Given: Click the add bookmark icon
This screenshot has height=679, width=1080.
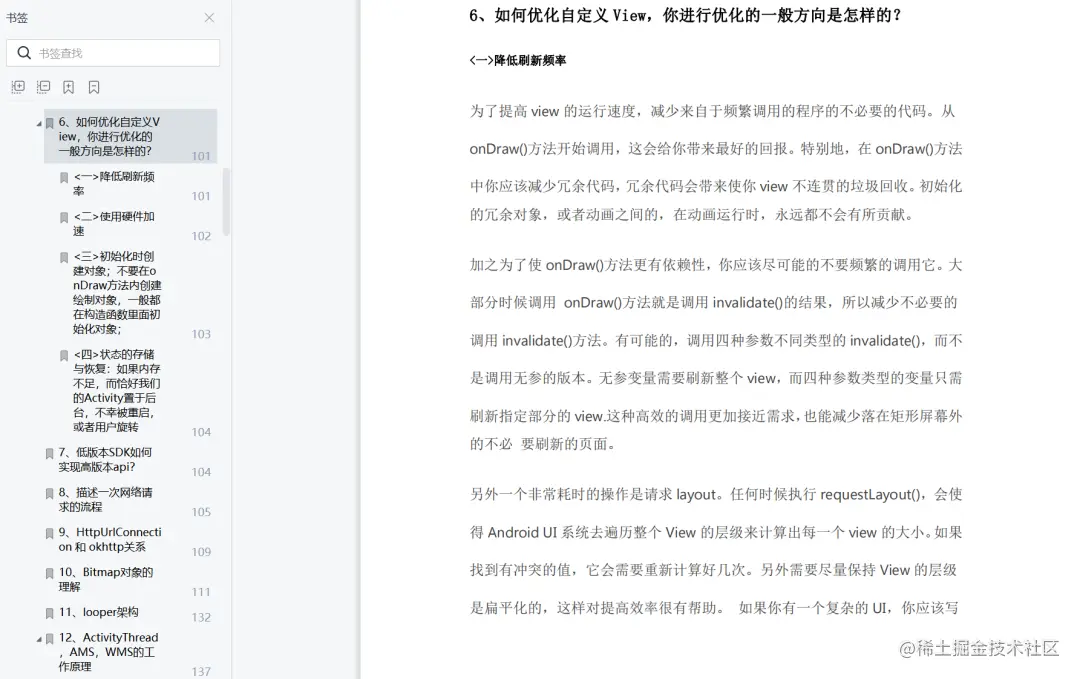Looking at the screenshot, I should click(x=66, y=87).
